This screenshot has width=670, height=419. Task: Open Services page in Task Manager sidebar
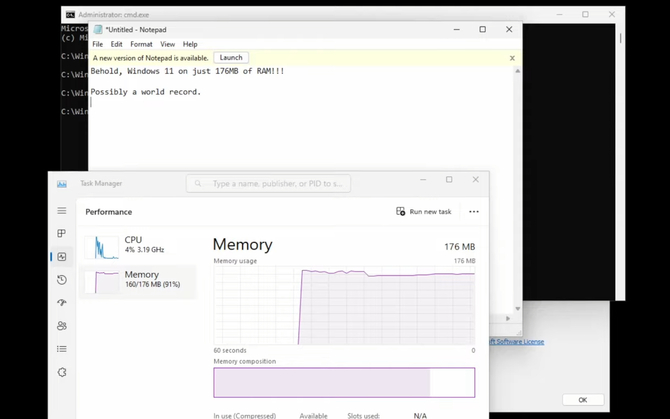(62, 372)
